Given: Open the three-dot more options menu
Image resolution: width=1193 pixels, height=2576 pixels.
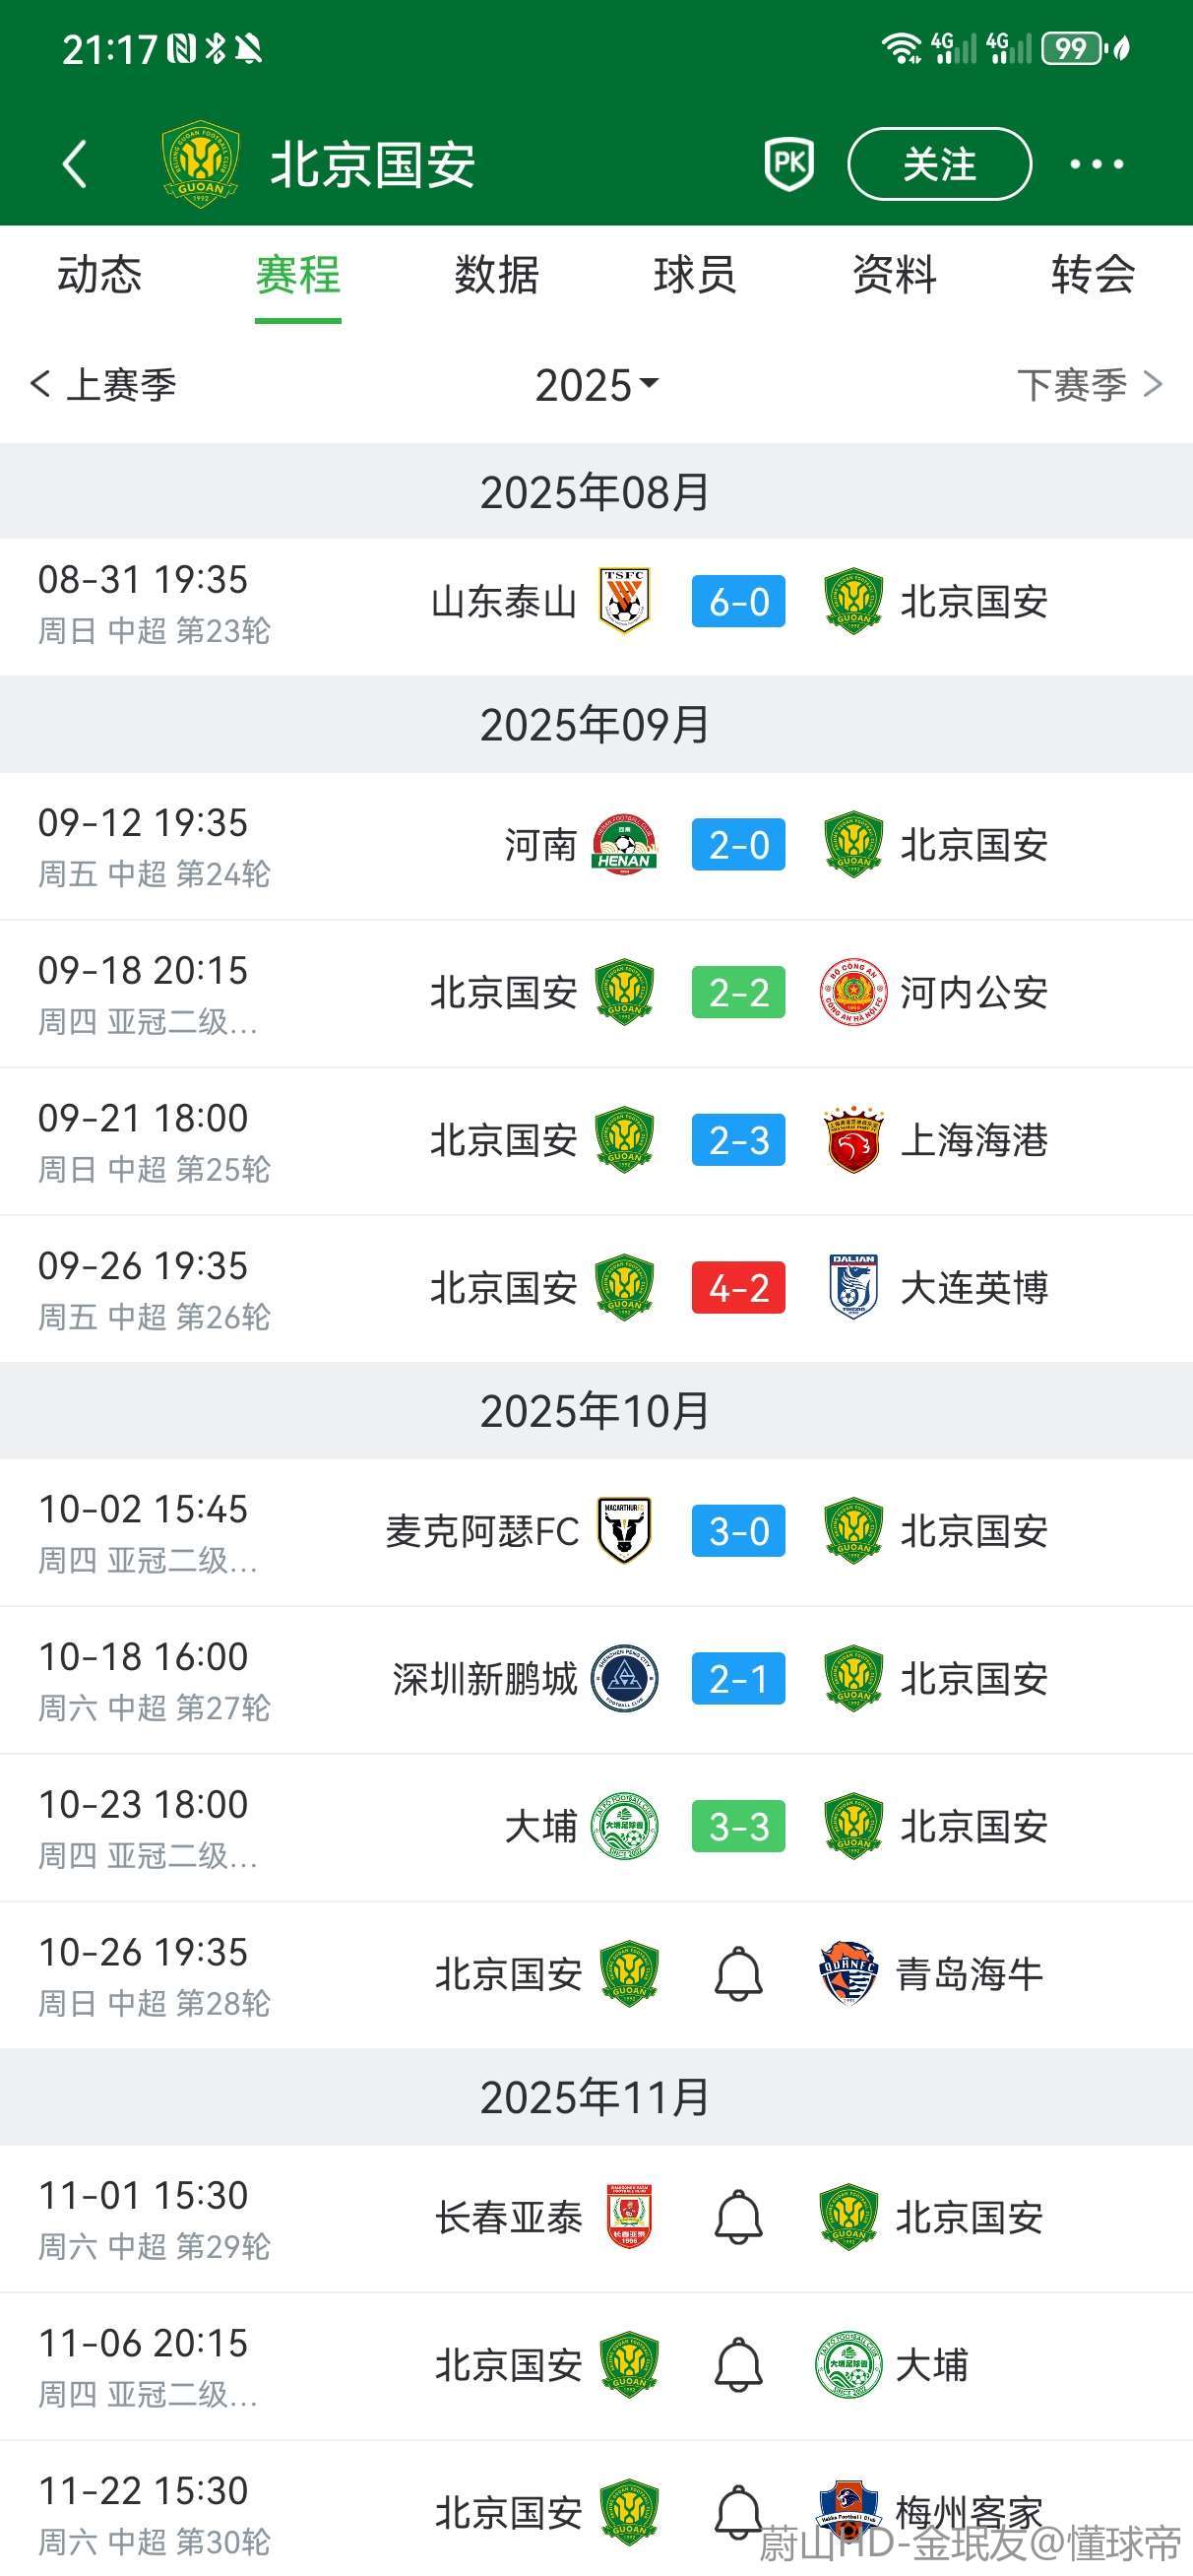Looking at the screenshot, I should 1096,164.
